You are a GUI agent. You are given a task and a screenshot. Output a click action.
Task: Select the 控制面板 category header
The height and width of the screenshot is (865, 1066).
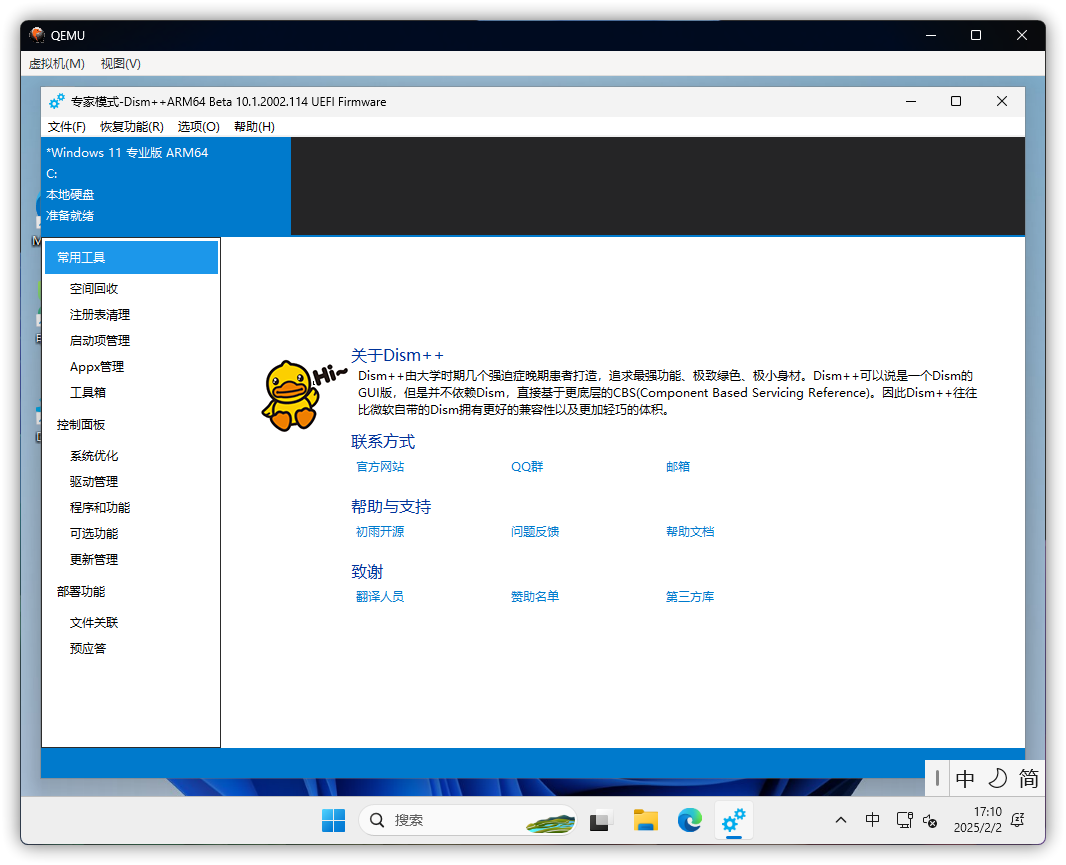(81, 424)
